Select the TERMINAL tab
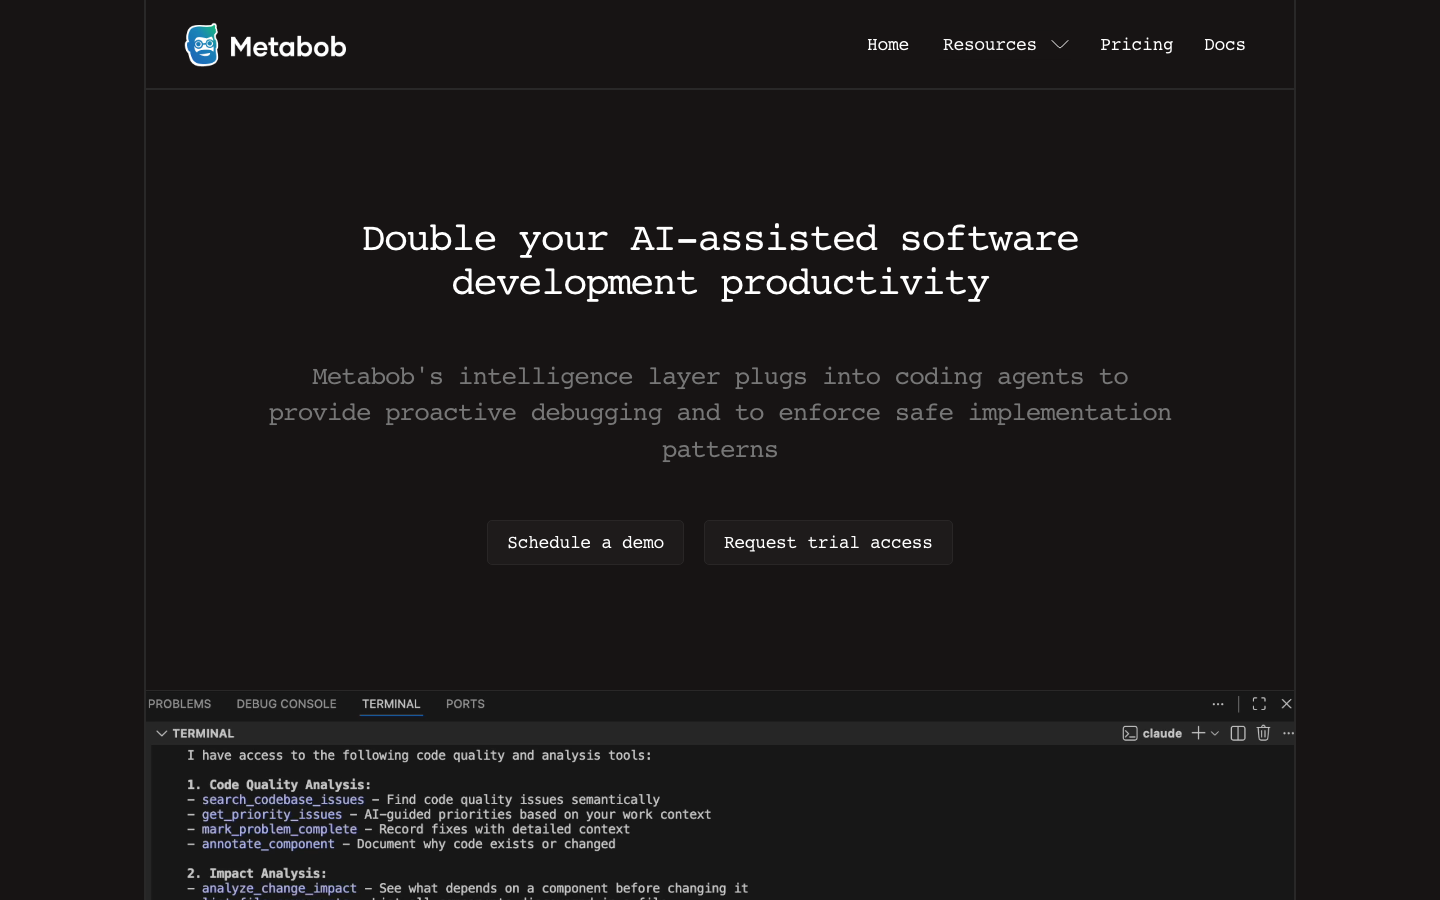Viewport: 1440px width, 900px height. pyautogui.click(x=391, y=704)
